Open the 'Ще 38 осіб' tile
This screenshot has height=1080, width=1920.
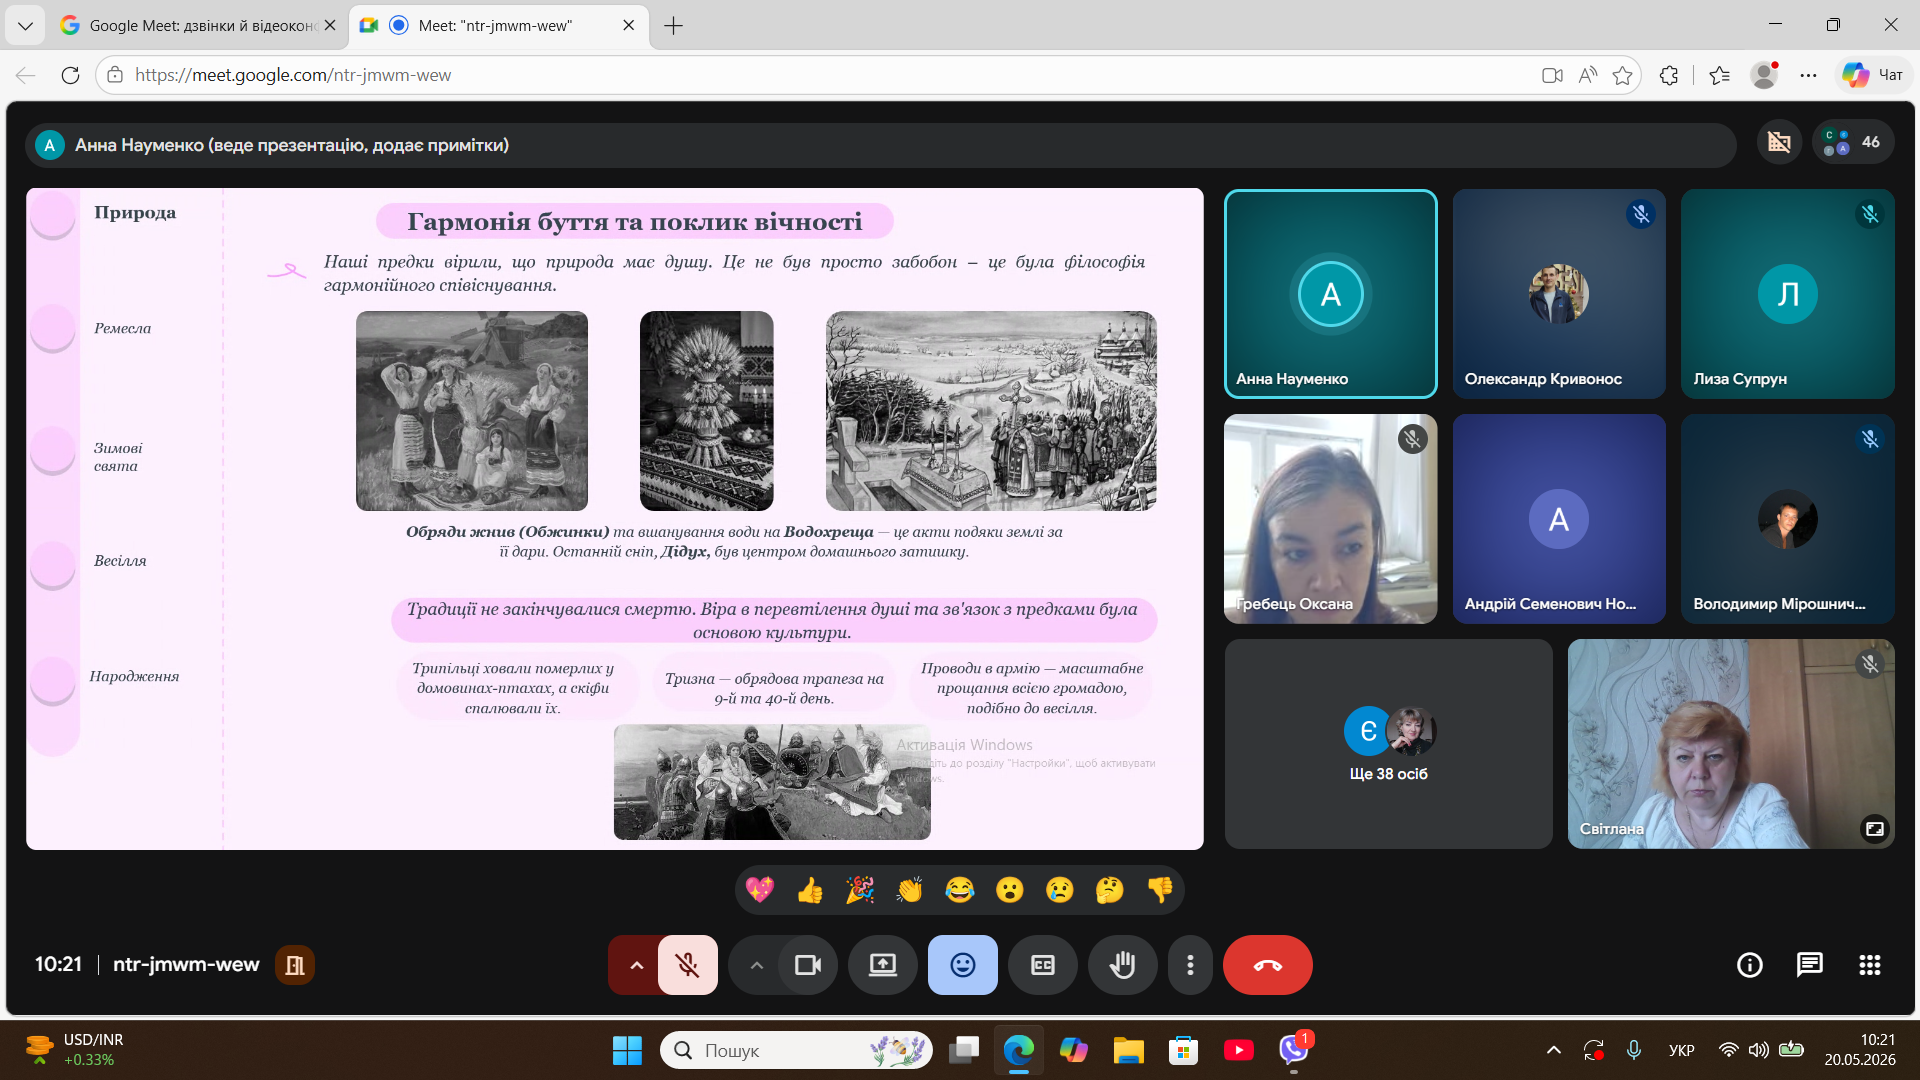click(x=1389, y=744)
